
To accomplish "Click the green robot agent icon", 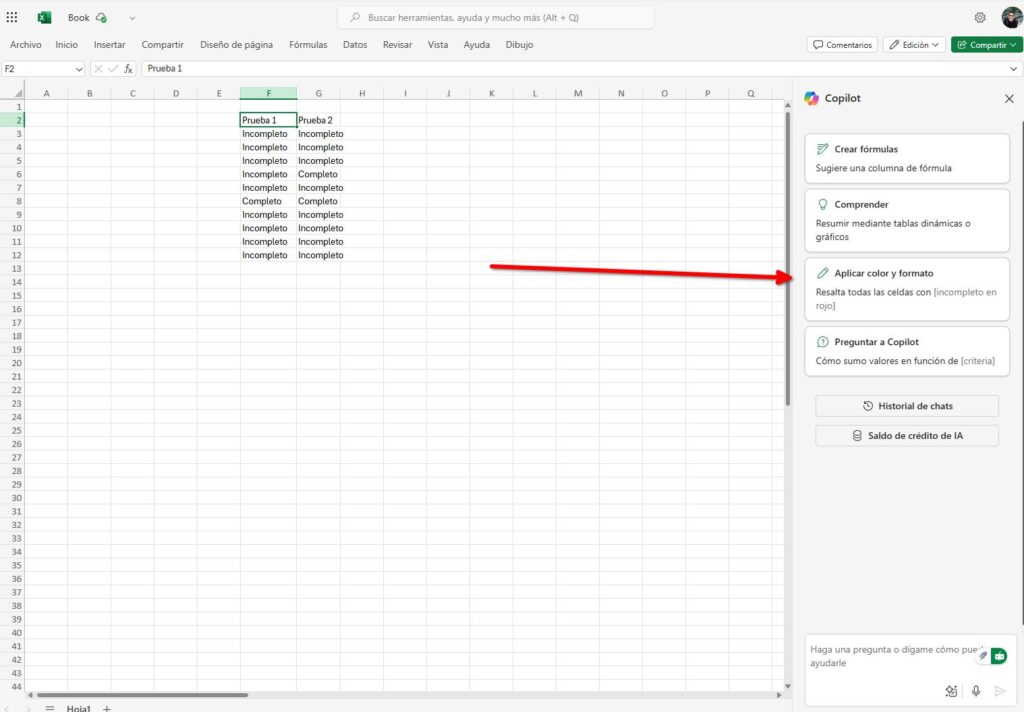I will (x=999, y=656).
